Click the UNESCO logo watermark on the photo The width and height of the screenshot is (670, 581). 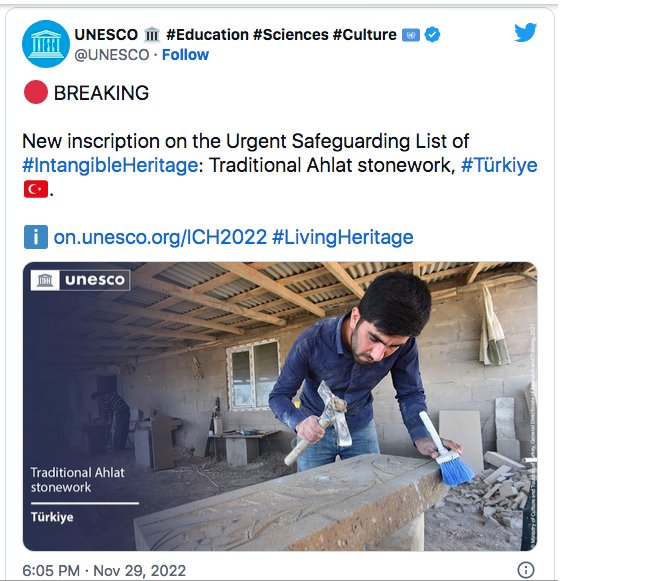point(80,280)
